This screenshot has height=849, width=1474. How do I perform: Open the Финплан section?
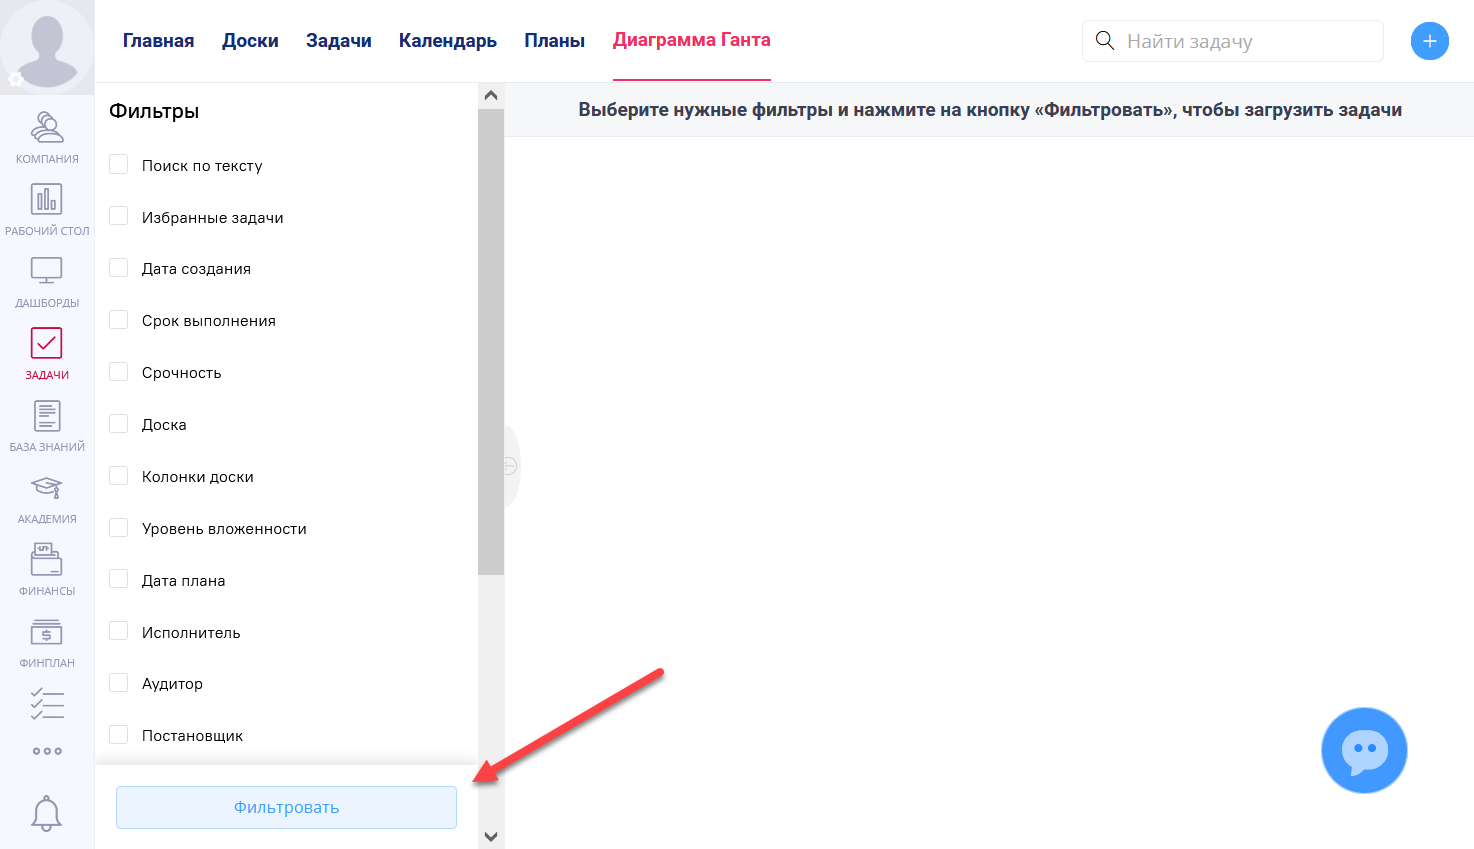tap(47, 641)
